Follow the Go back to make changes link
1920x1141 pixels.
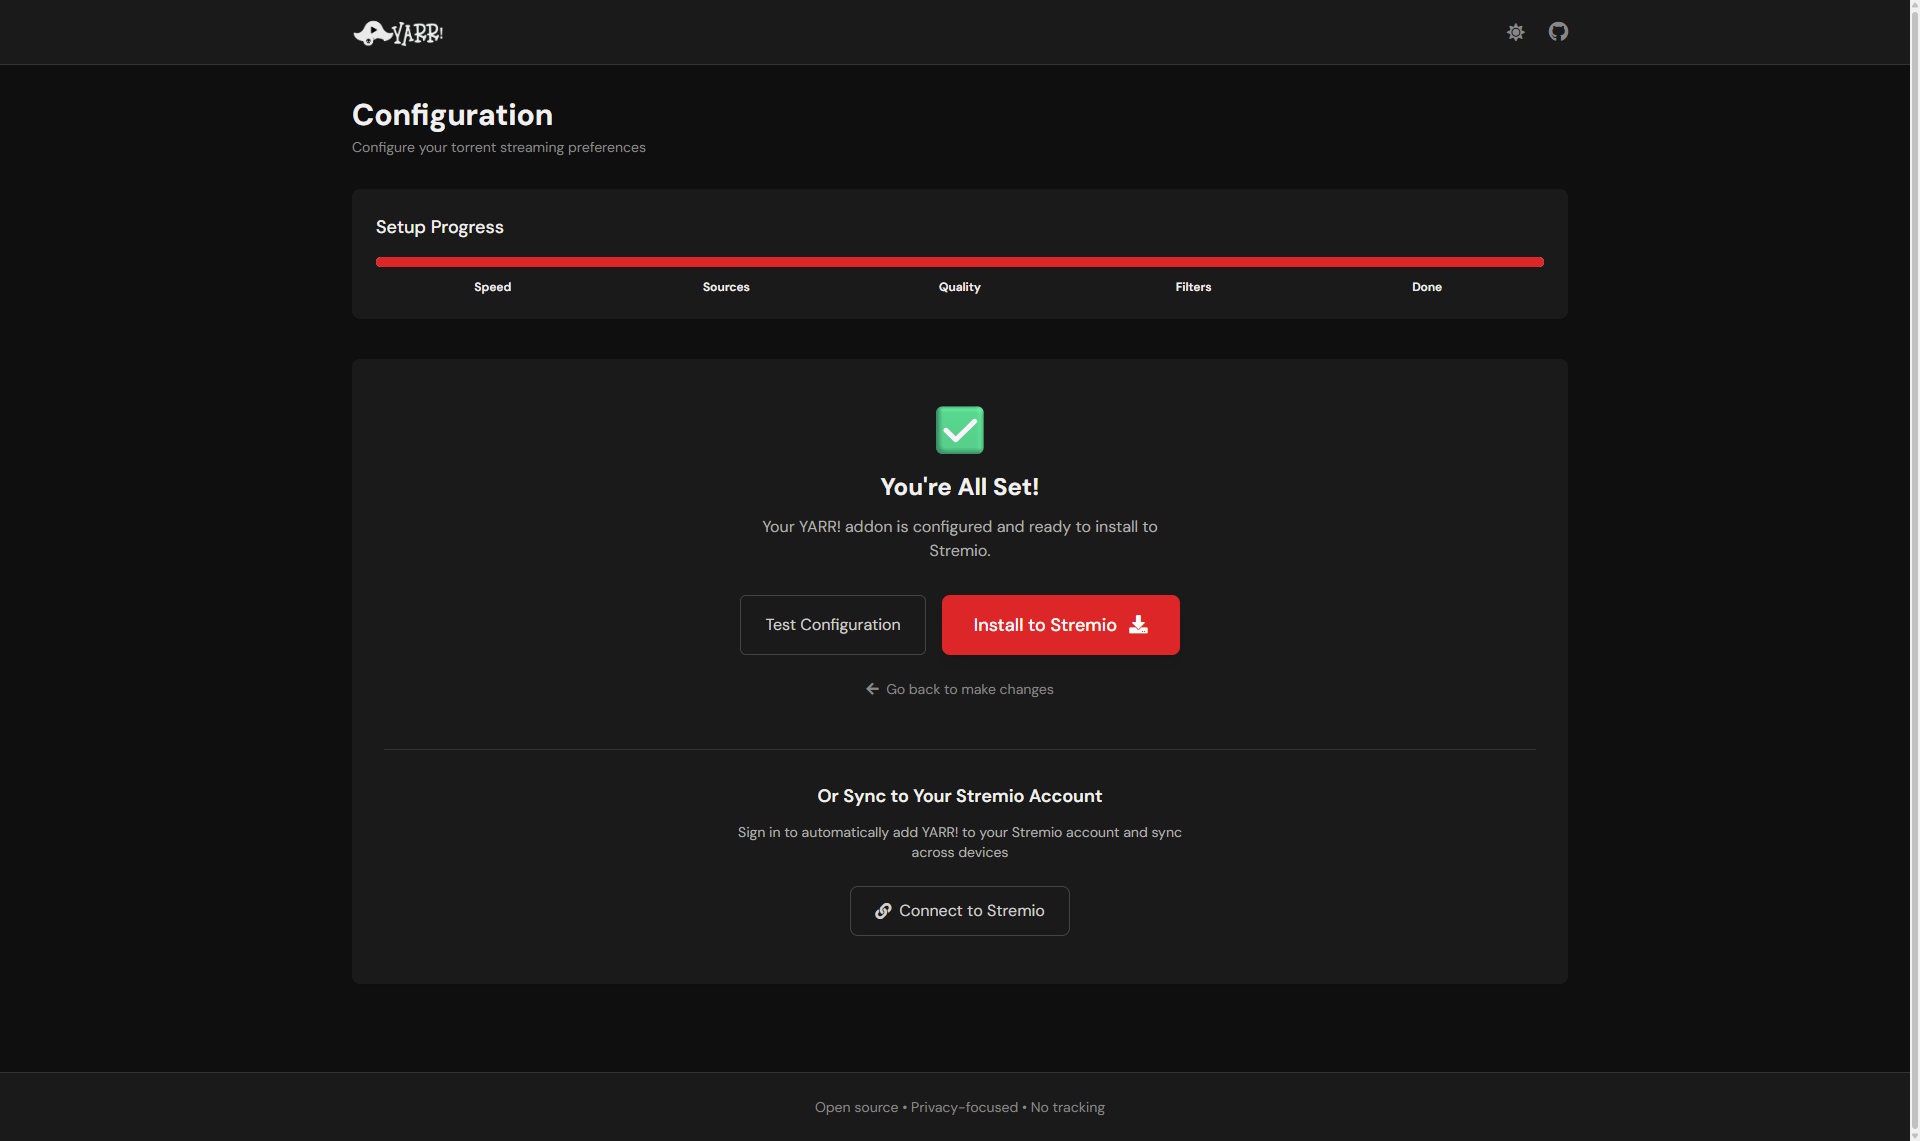(x=969, y=689)
